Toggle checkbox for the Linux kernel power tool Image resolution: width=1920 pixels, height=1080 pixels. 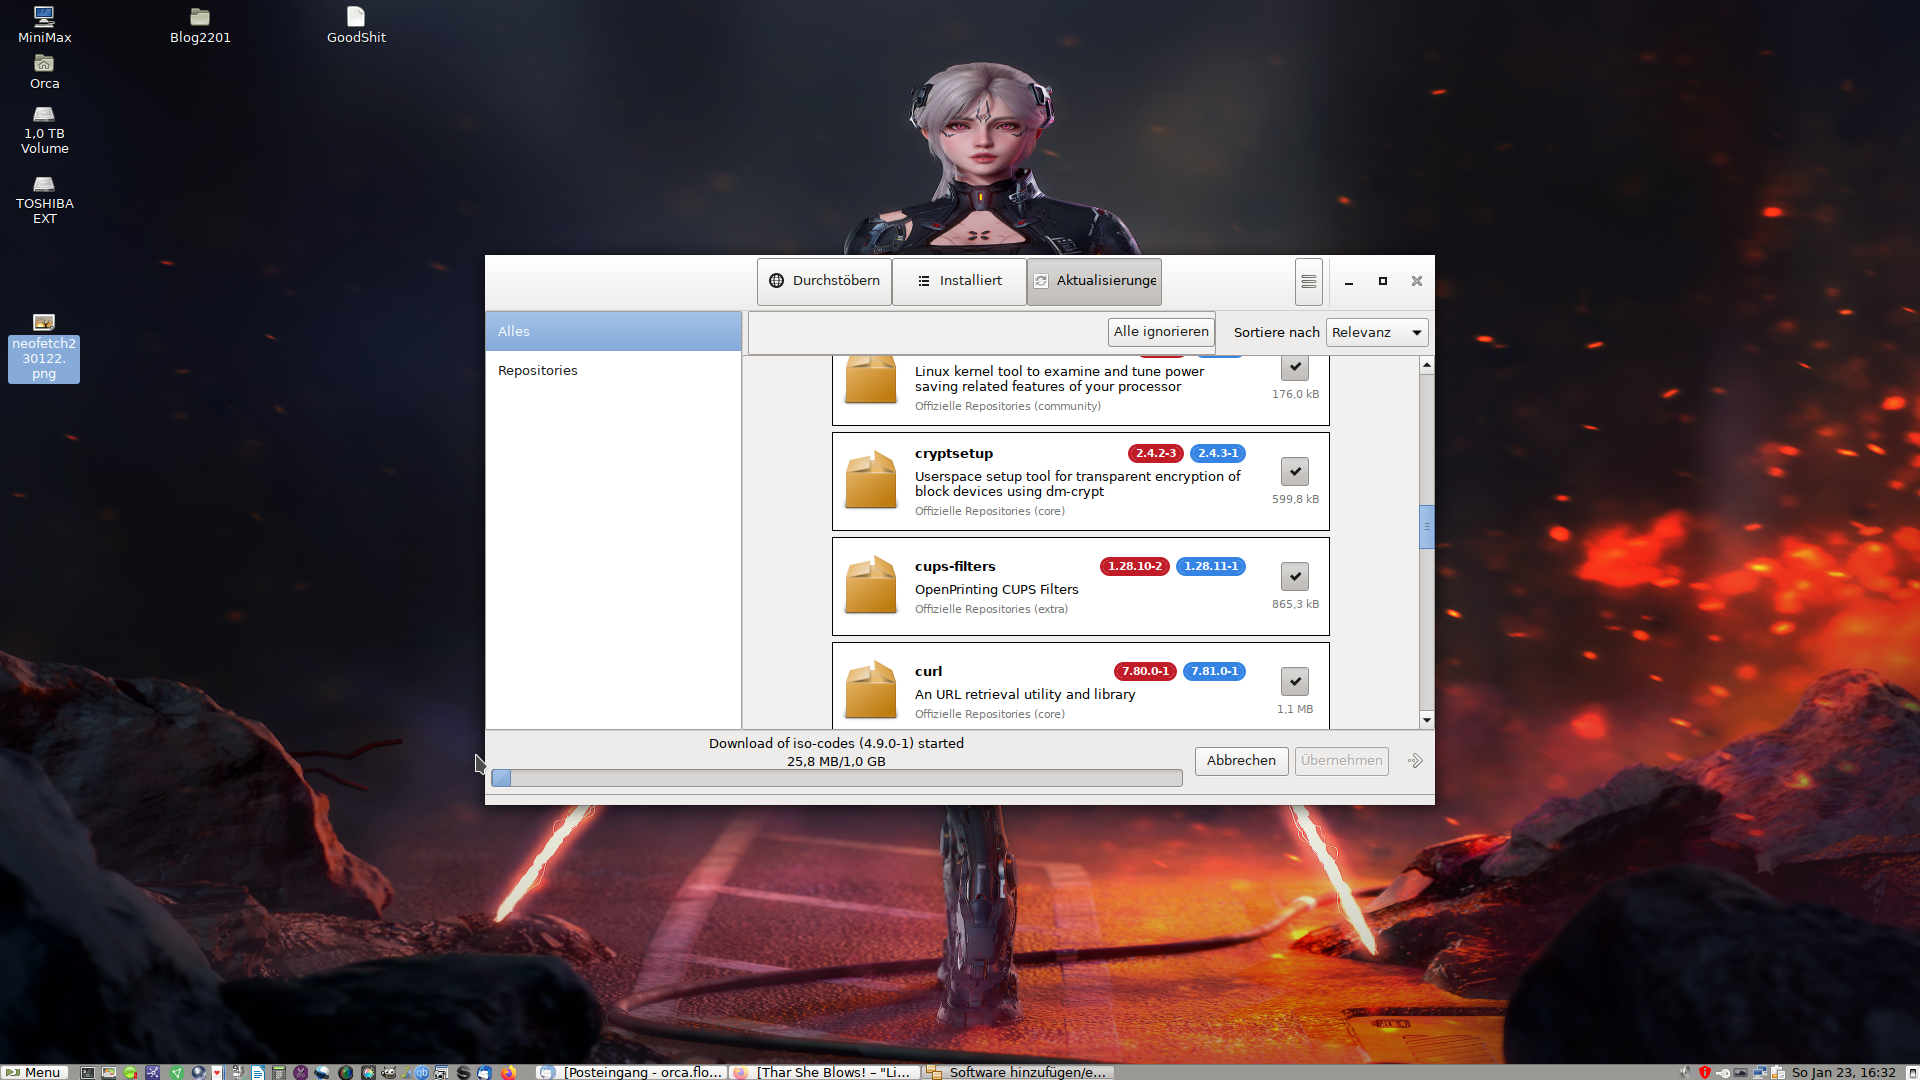1294,367
